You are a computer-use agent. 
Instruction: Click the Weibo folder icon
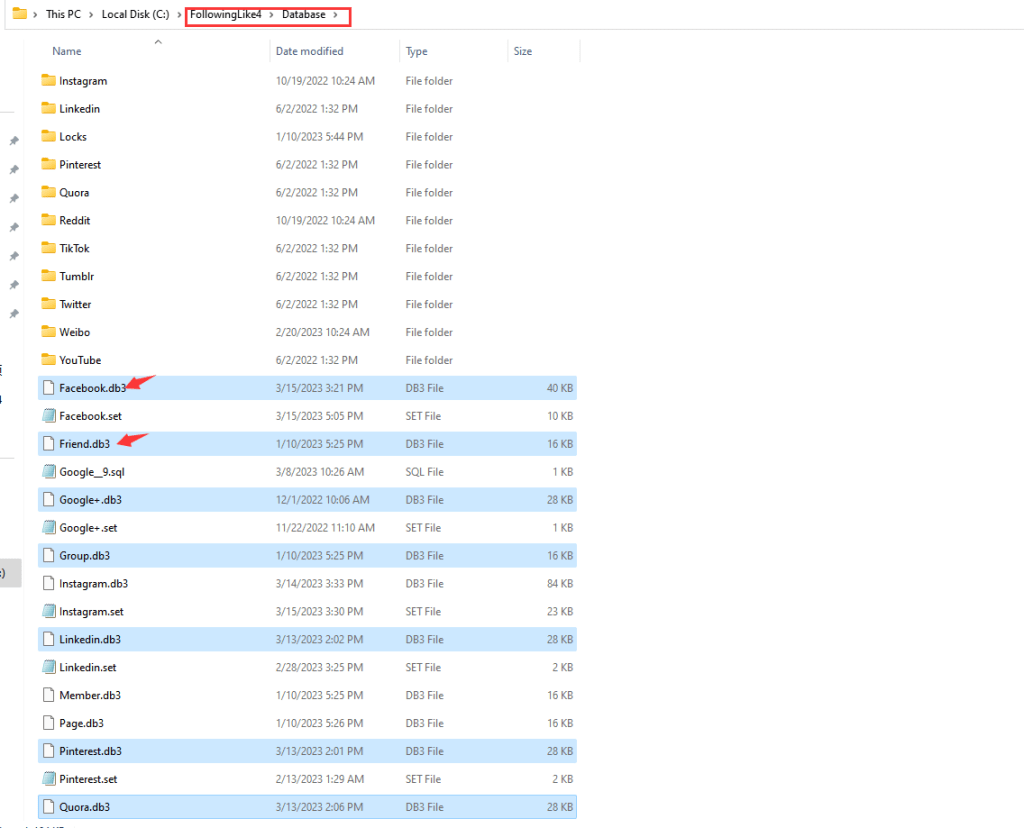click(x=48, y=332)
